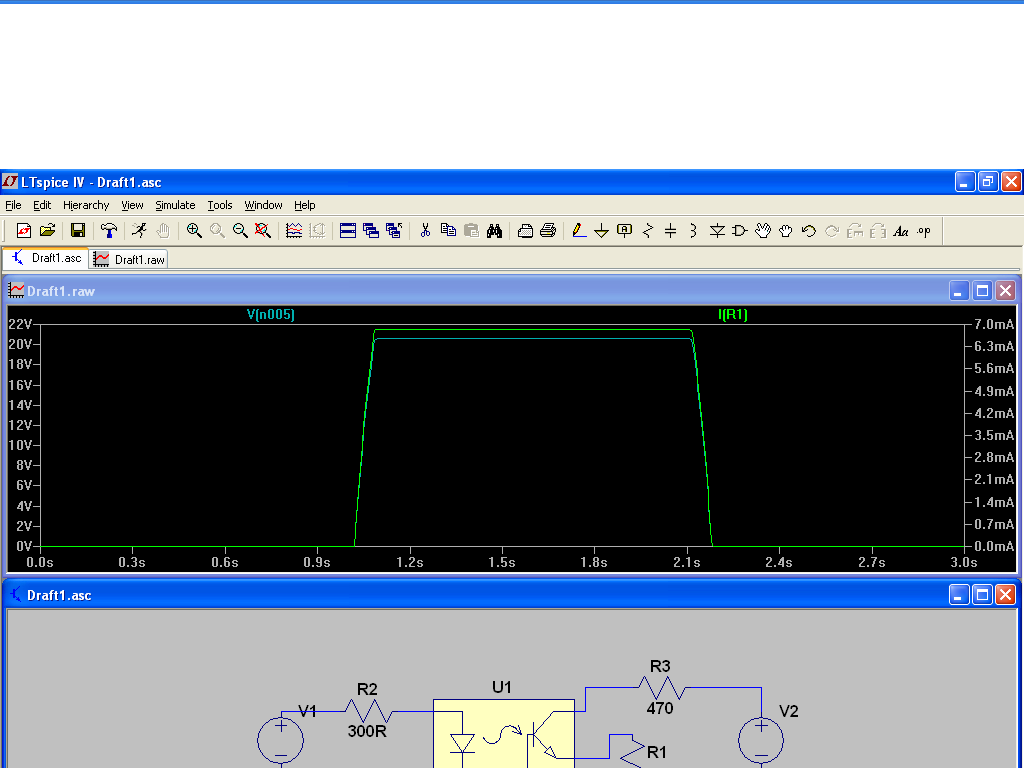Place an Inductor from the toolbar
Image resolution: width=1024 pixels, height=768 pixels.
point(694,231)
